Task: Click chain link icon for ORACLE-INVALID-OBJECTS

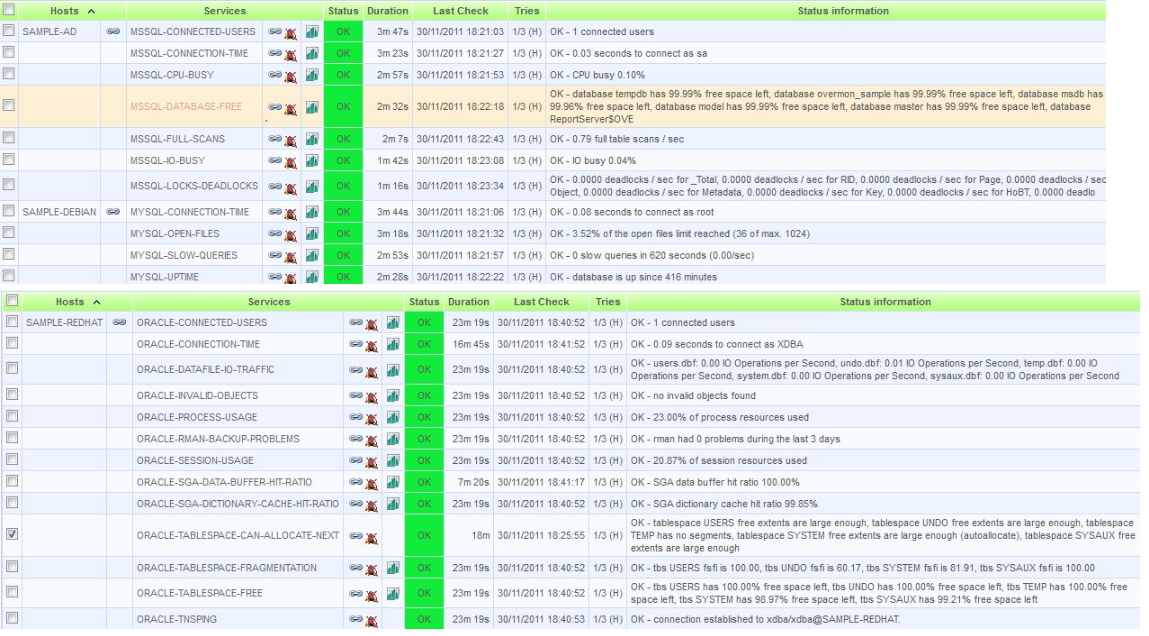Action: [355, 396]
